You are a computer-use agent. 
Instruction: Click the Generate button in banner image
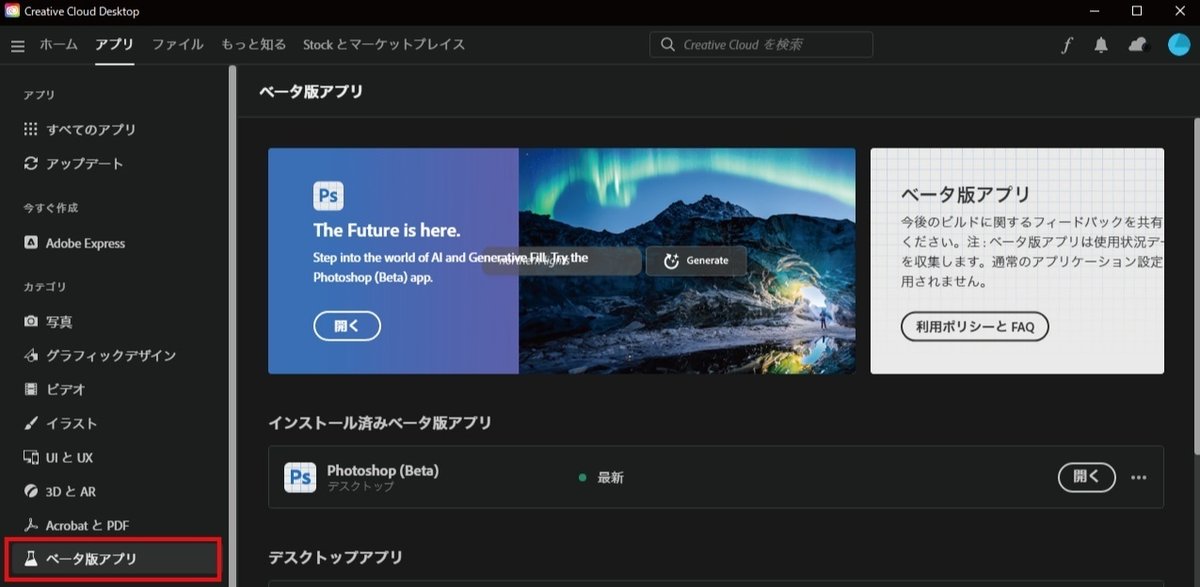696,261
